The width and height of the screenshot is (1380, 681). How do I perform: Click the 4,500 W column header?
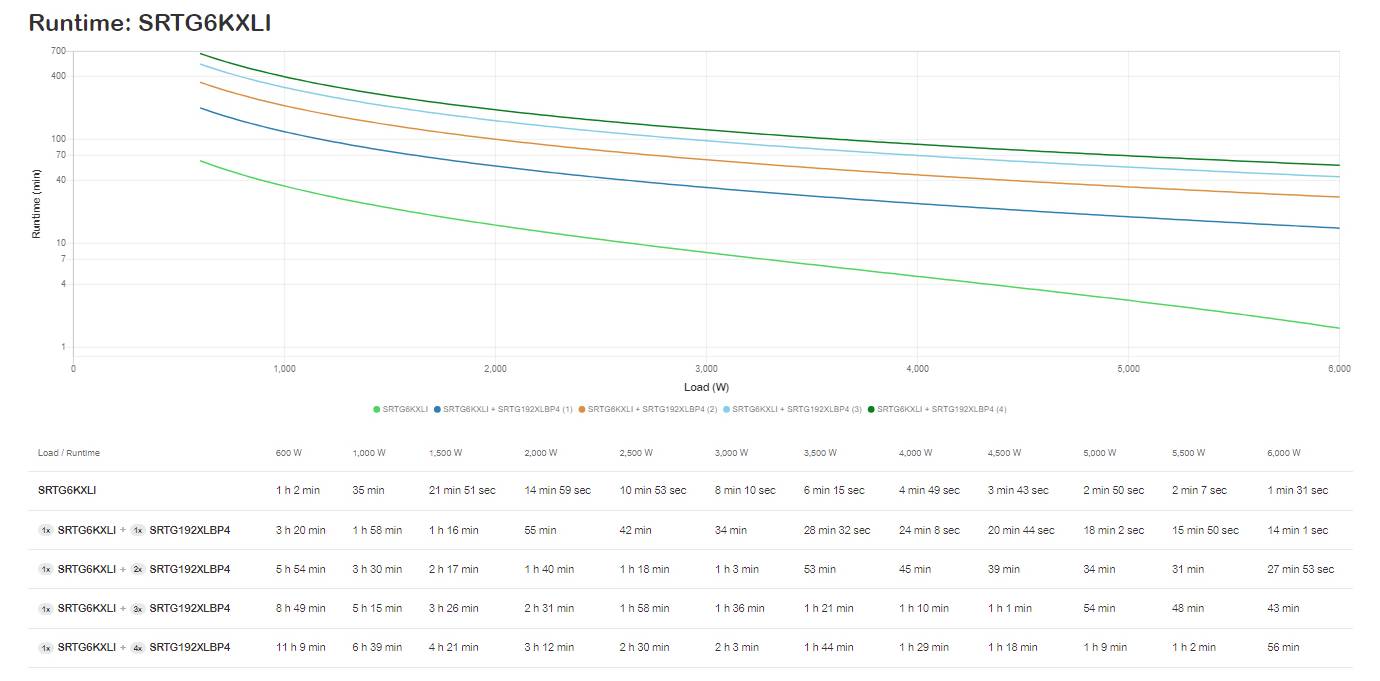tap(1005, 453)
